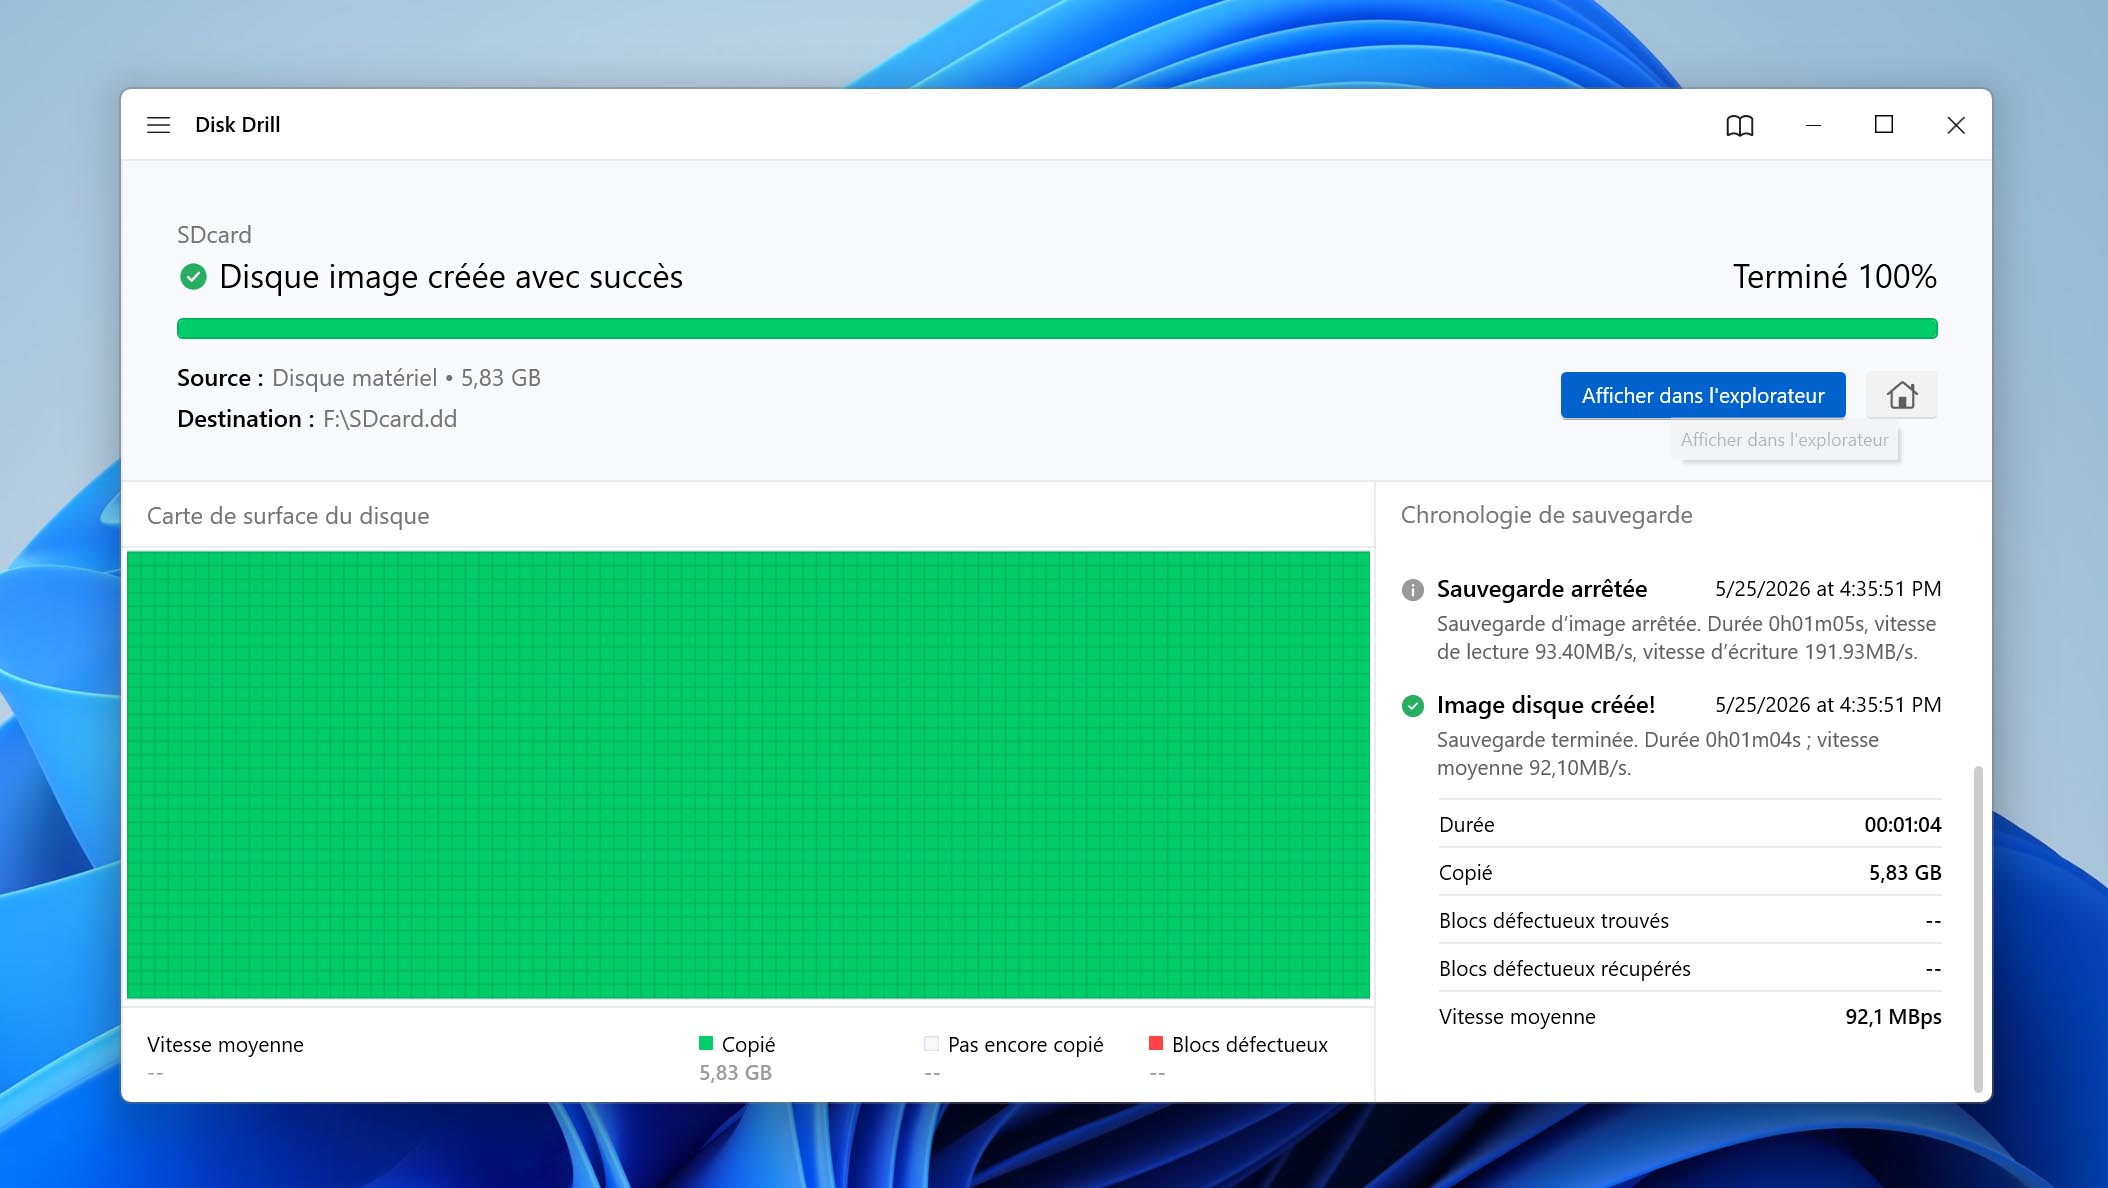Click the Copié label in statistics table

coord(1465,873)
